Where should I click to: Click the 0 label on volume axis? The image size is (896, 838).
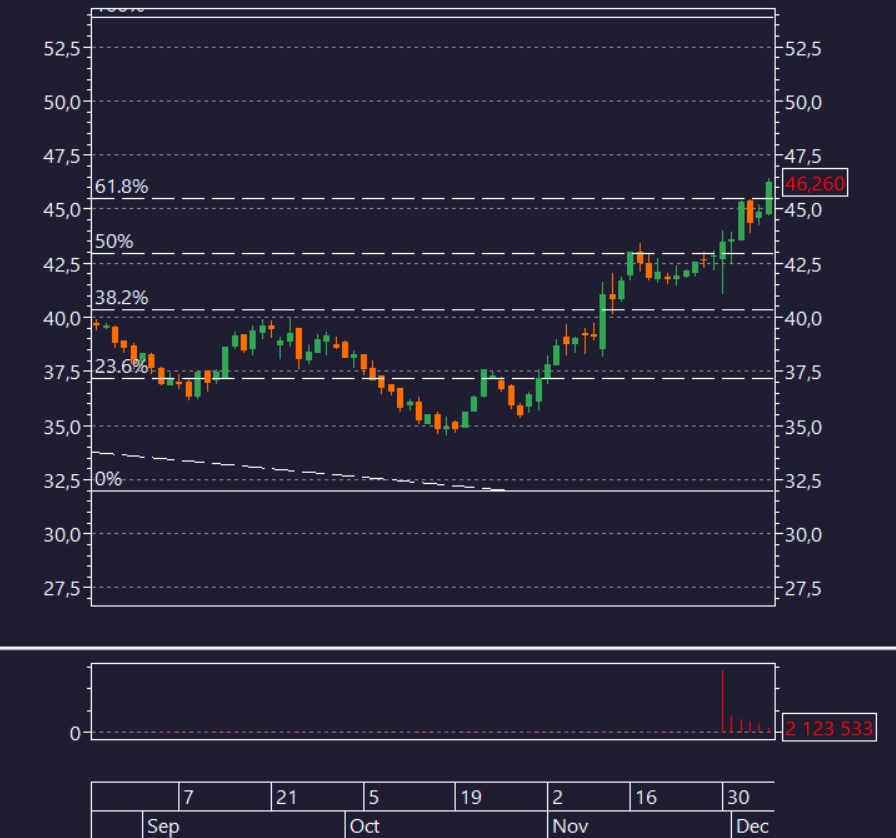pos(75,733)
